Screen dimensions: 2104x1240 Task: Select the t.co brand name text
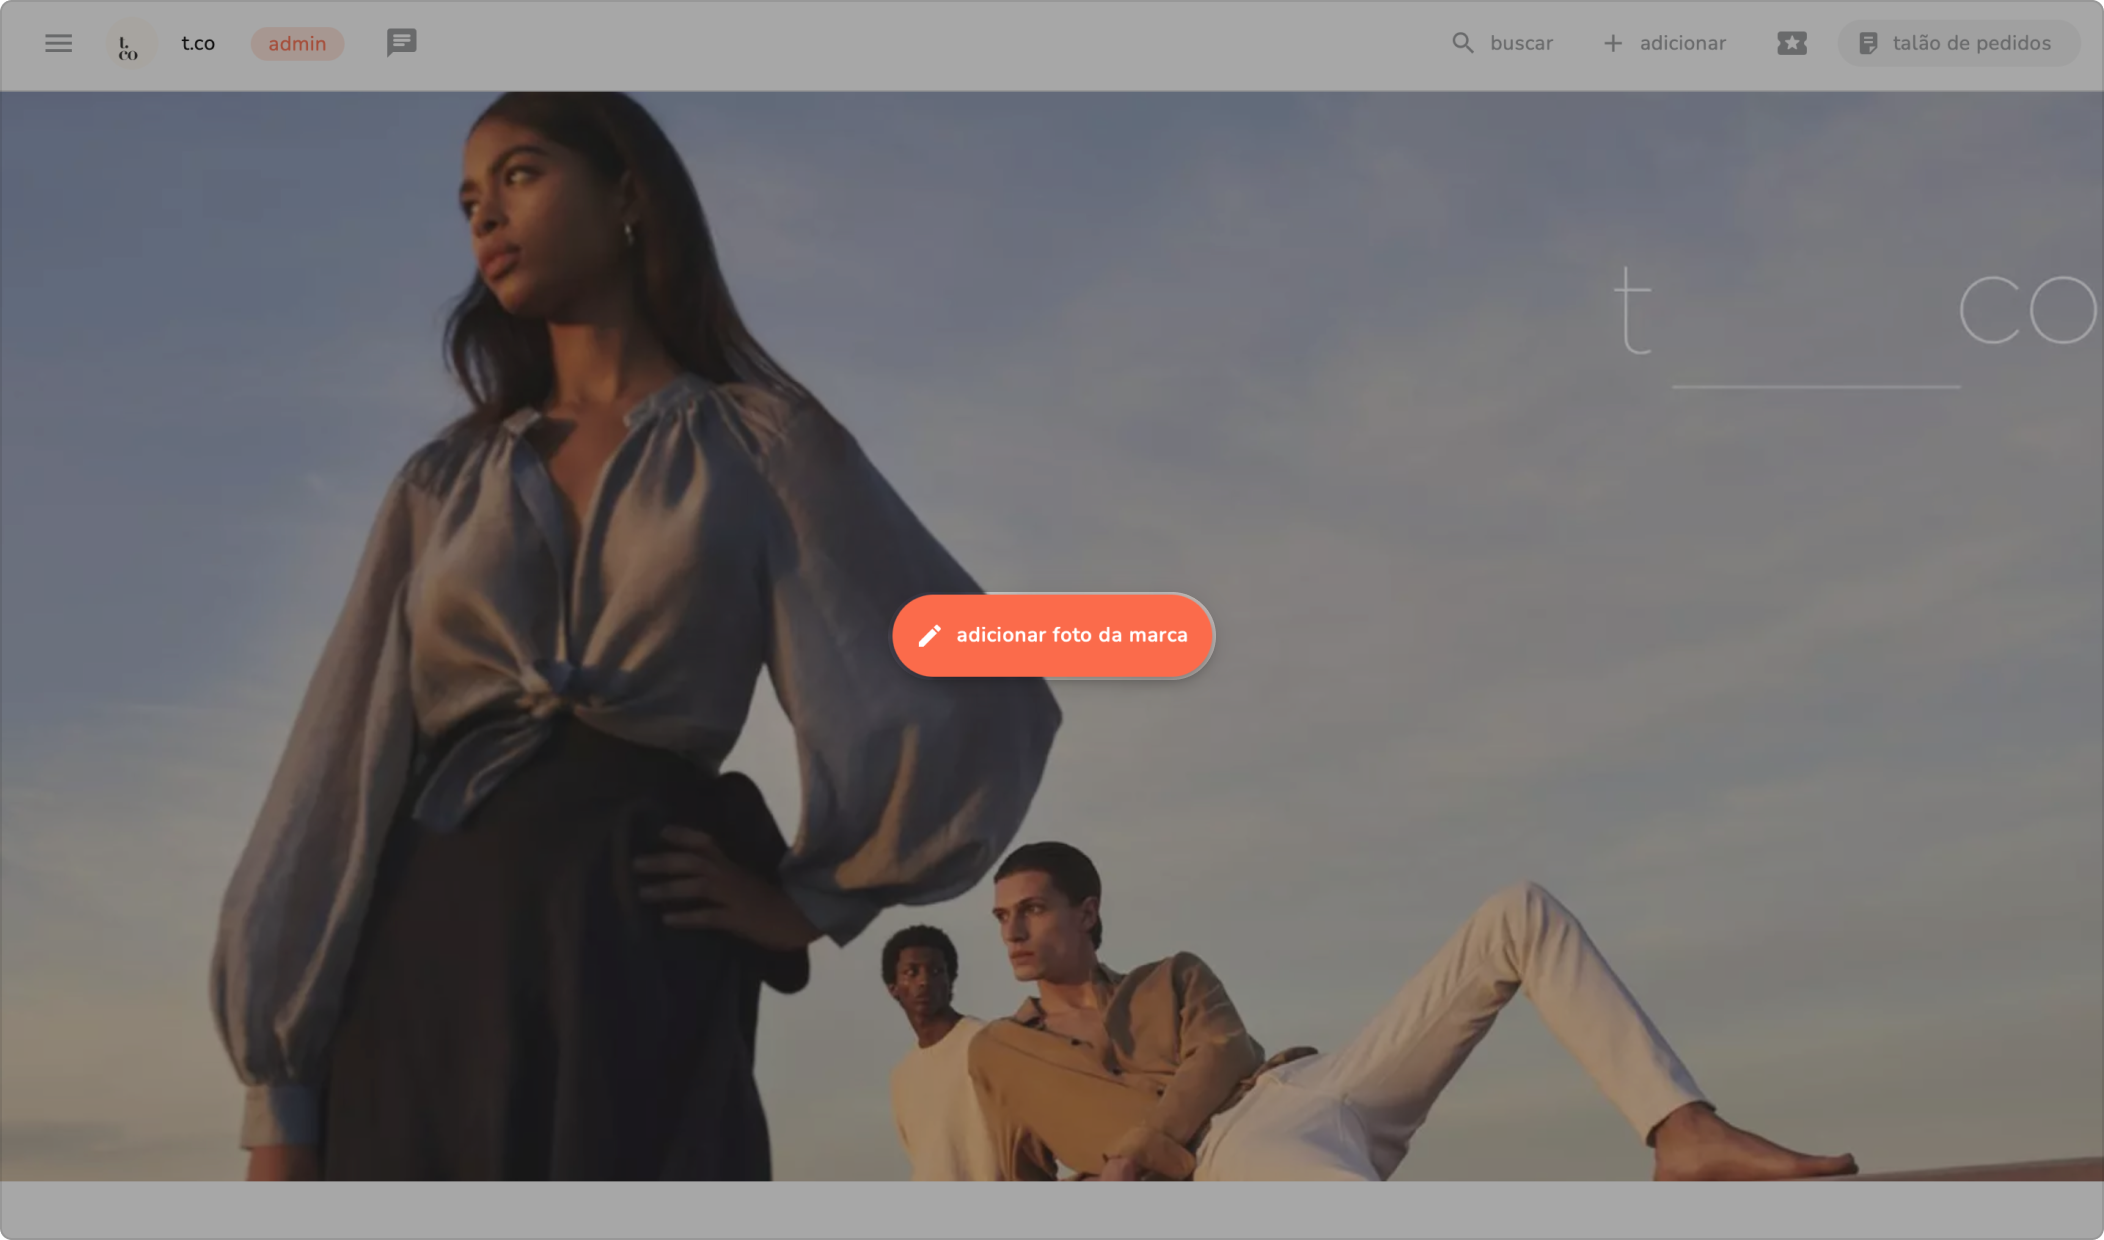click(198, 43)
